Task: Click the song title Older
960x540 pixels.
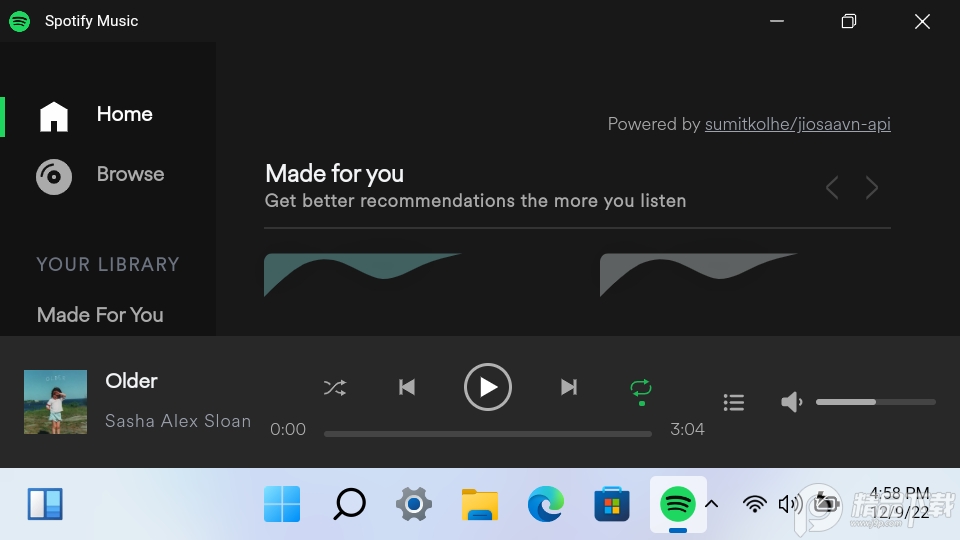Action: click(x=131, y=381)
